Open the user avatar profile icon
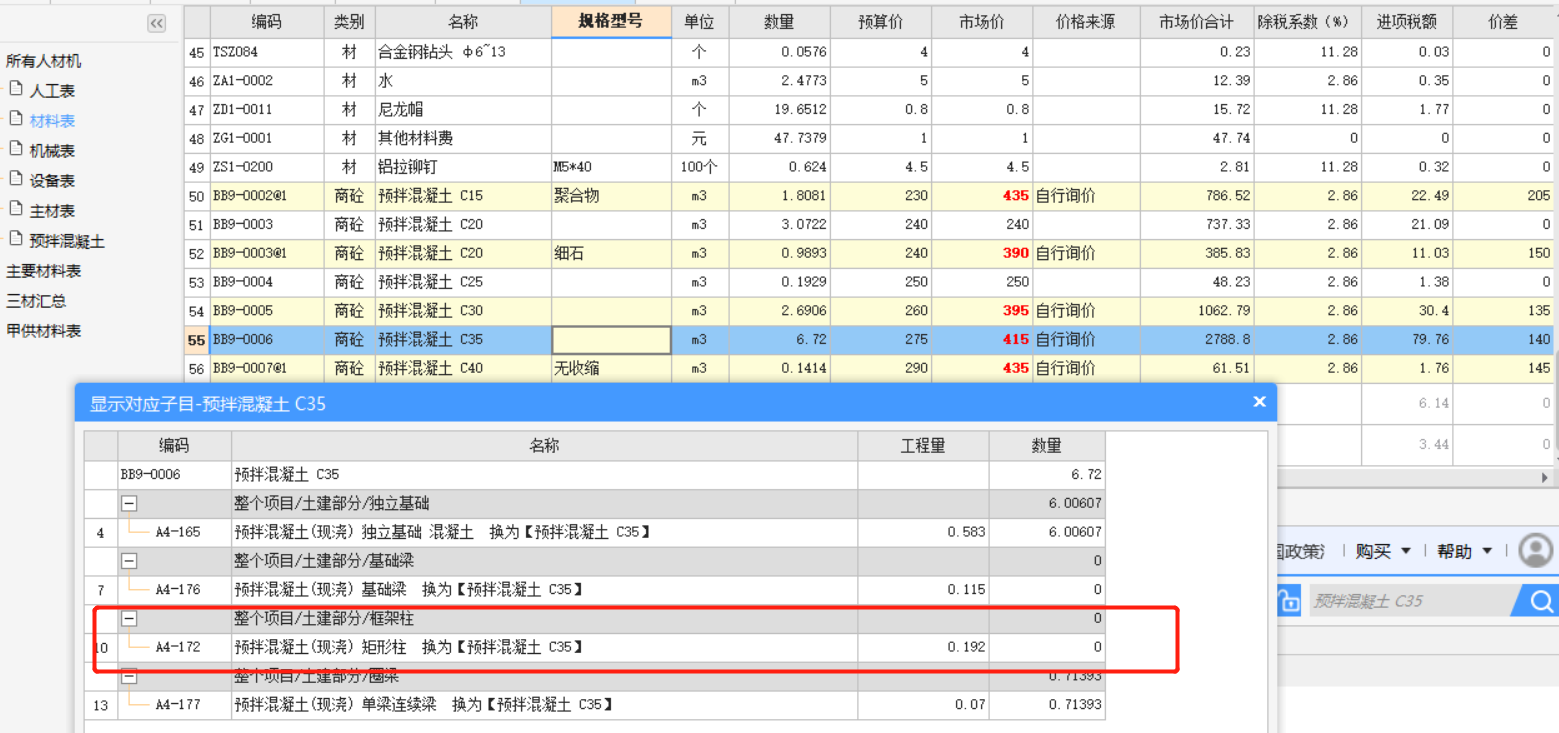The image size is (1559, 733). (1536, 550)
